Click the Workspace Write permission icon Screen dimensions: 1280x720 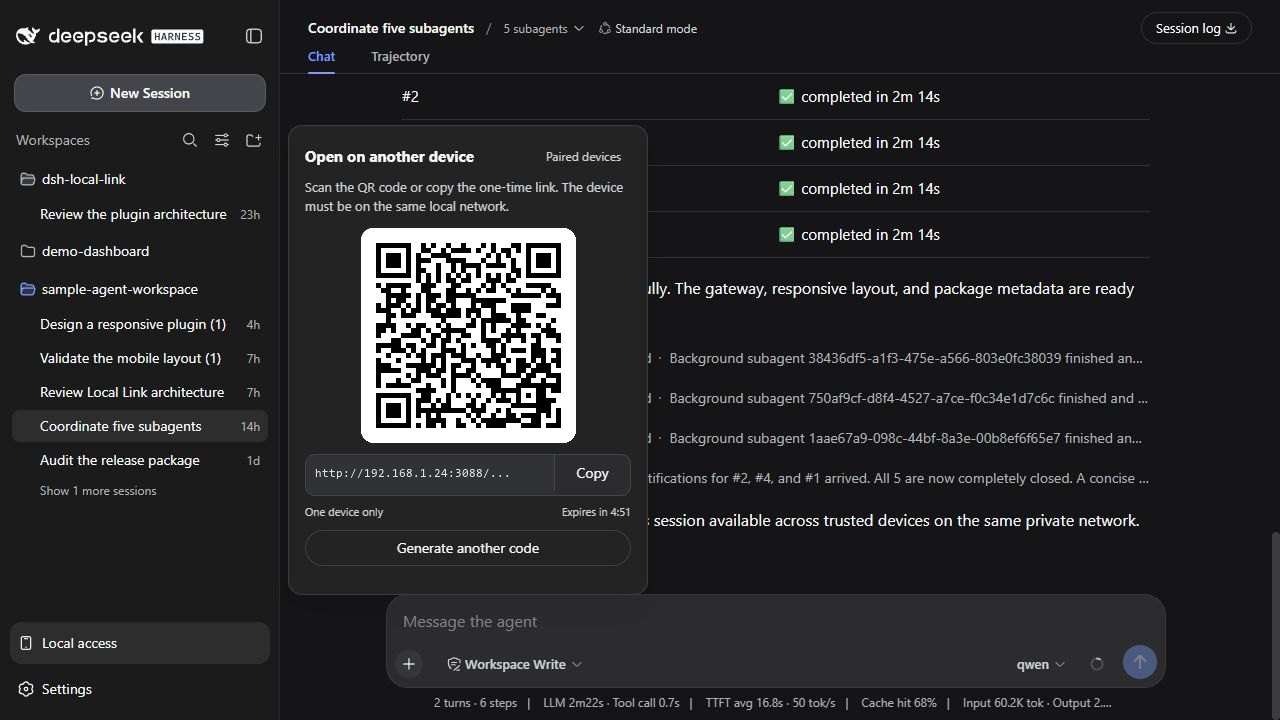pos(454,664)
